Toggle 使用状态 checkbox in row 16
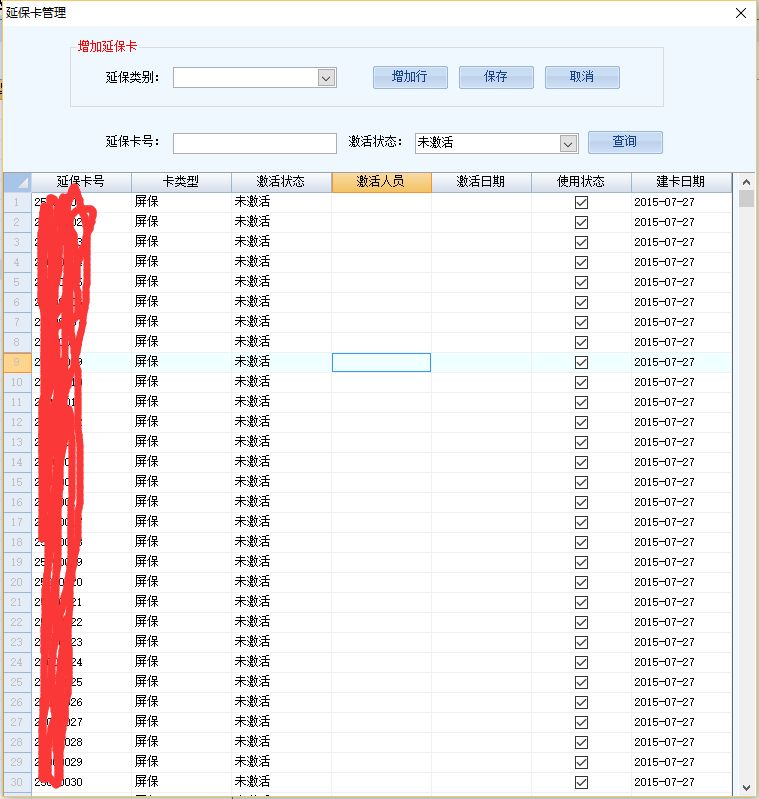 coord(581,502)
